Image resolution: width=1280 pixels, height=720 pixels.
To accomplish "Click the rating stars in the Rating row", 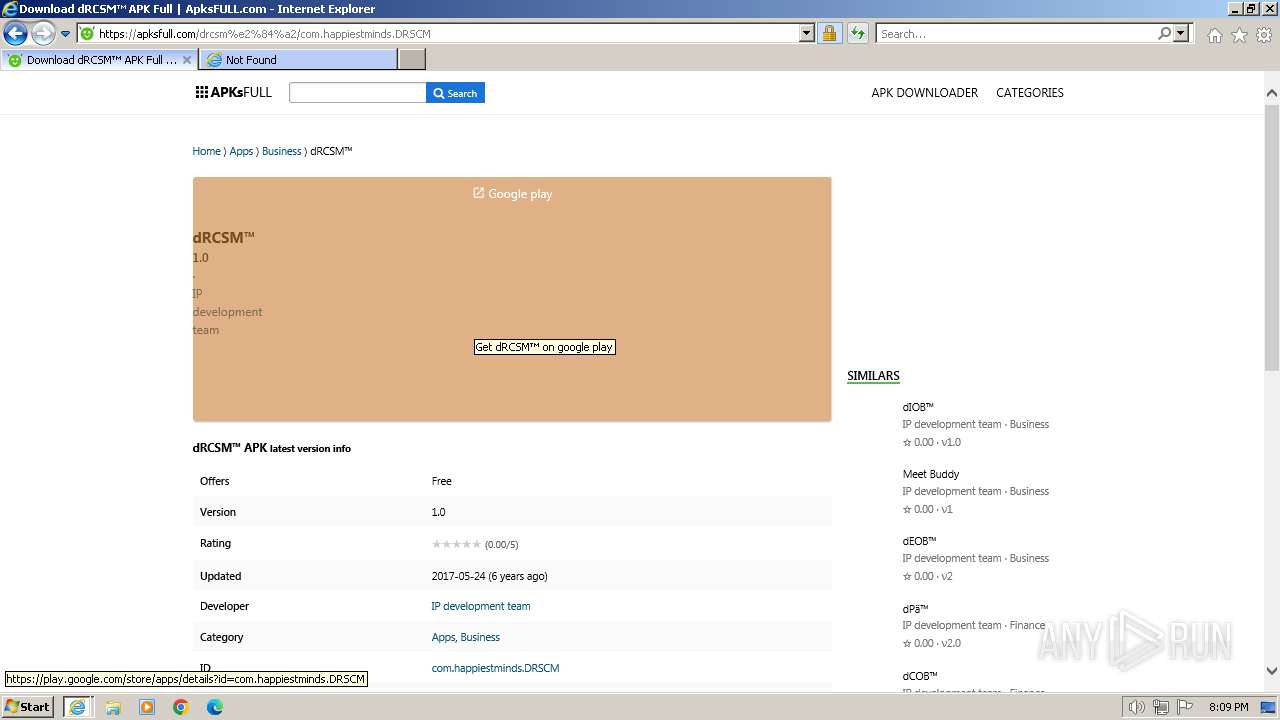I will tap(456, 544).
